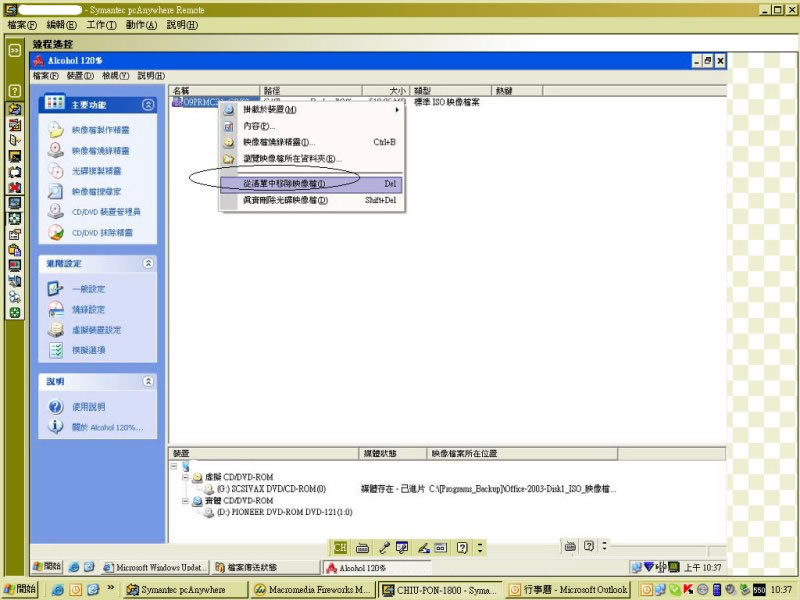Click the 媒體狀態 column header
Screen dimensions: 800x600
pyautogui.click(x=392, y=453)
